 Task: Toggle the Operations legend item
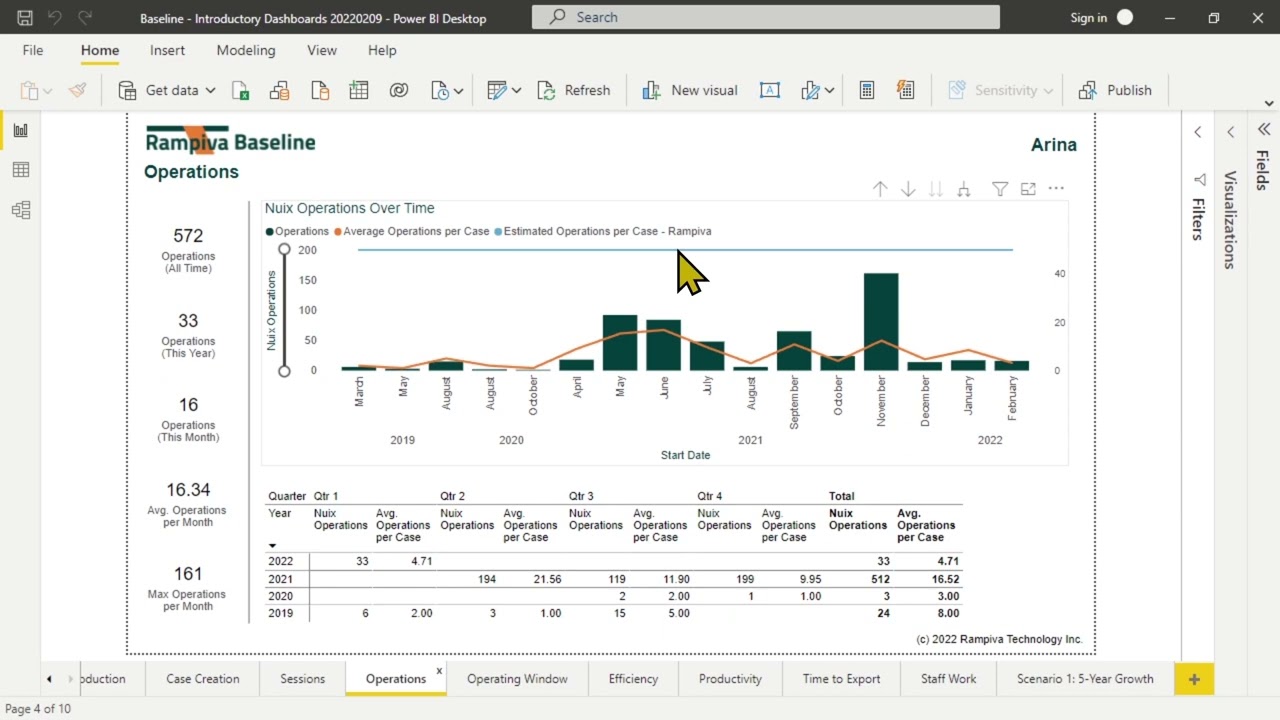coord(297,231)
